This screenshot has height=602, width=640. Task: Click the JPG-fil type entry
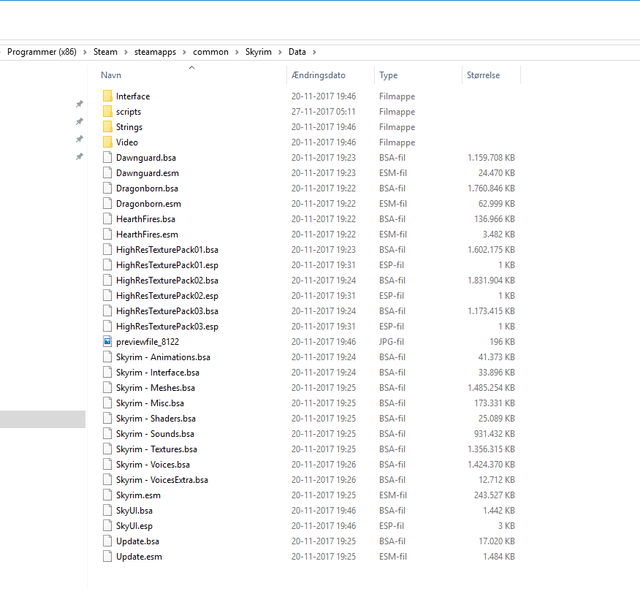(391, 342)
